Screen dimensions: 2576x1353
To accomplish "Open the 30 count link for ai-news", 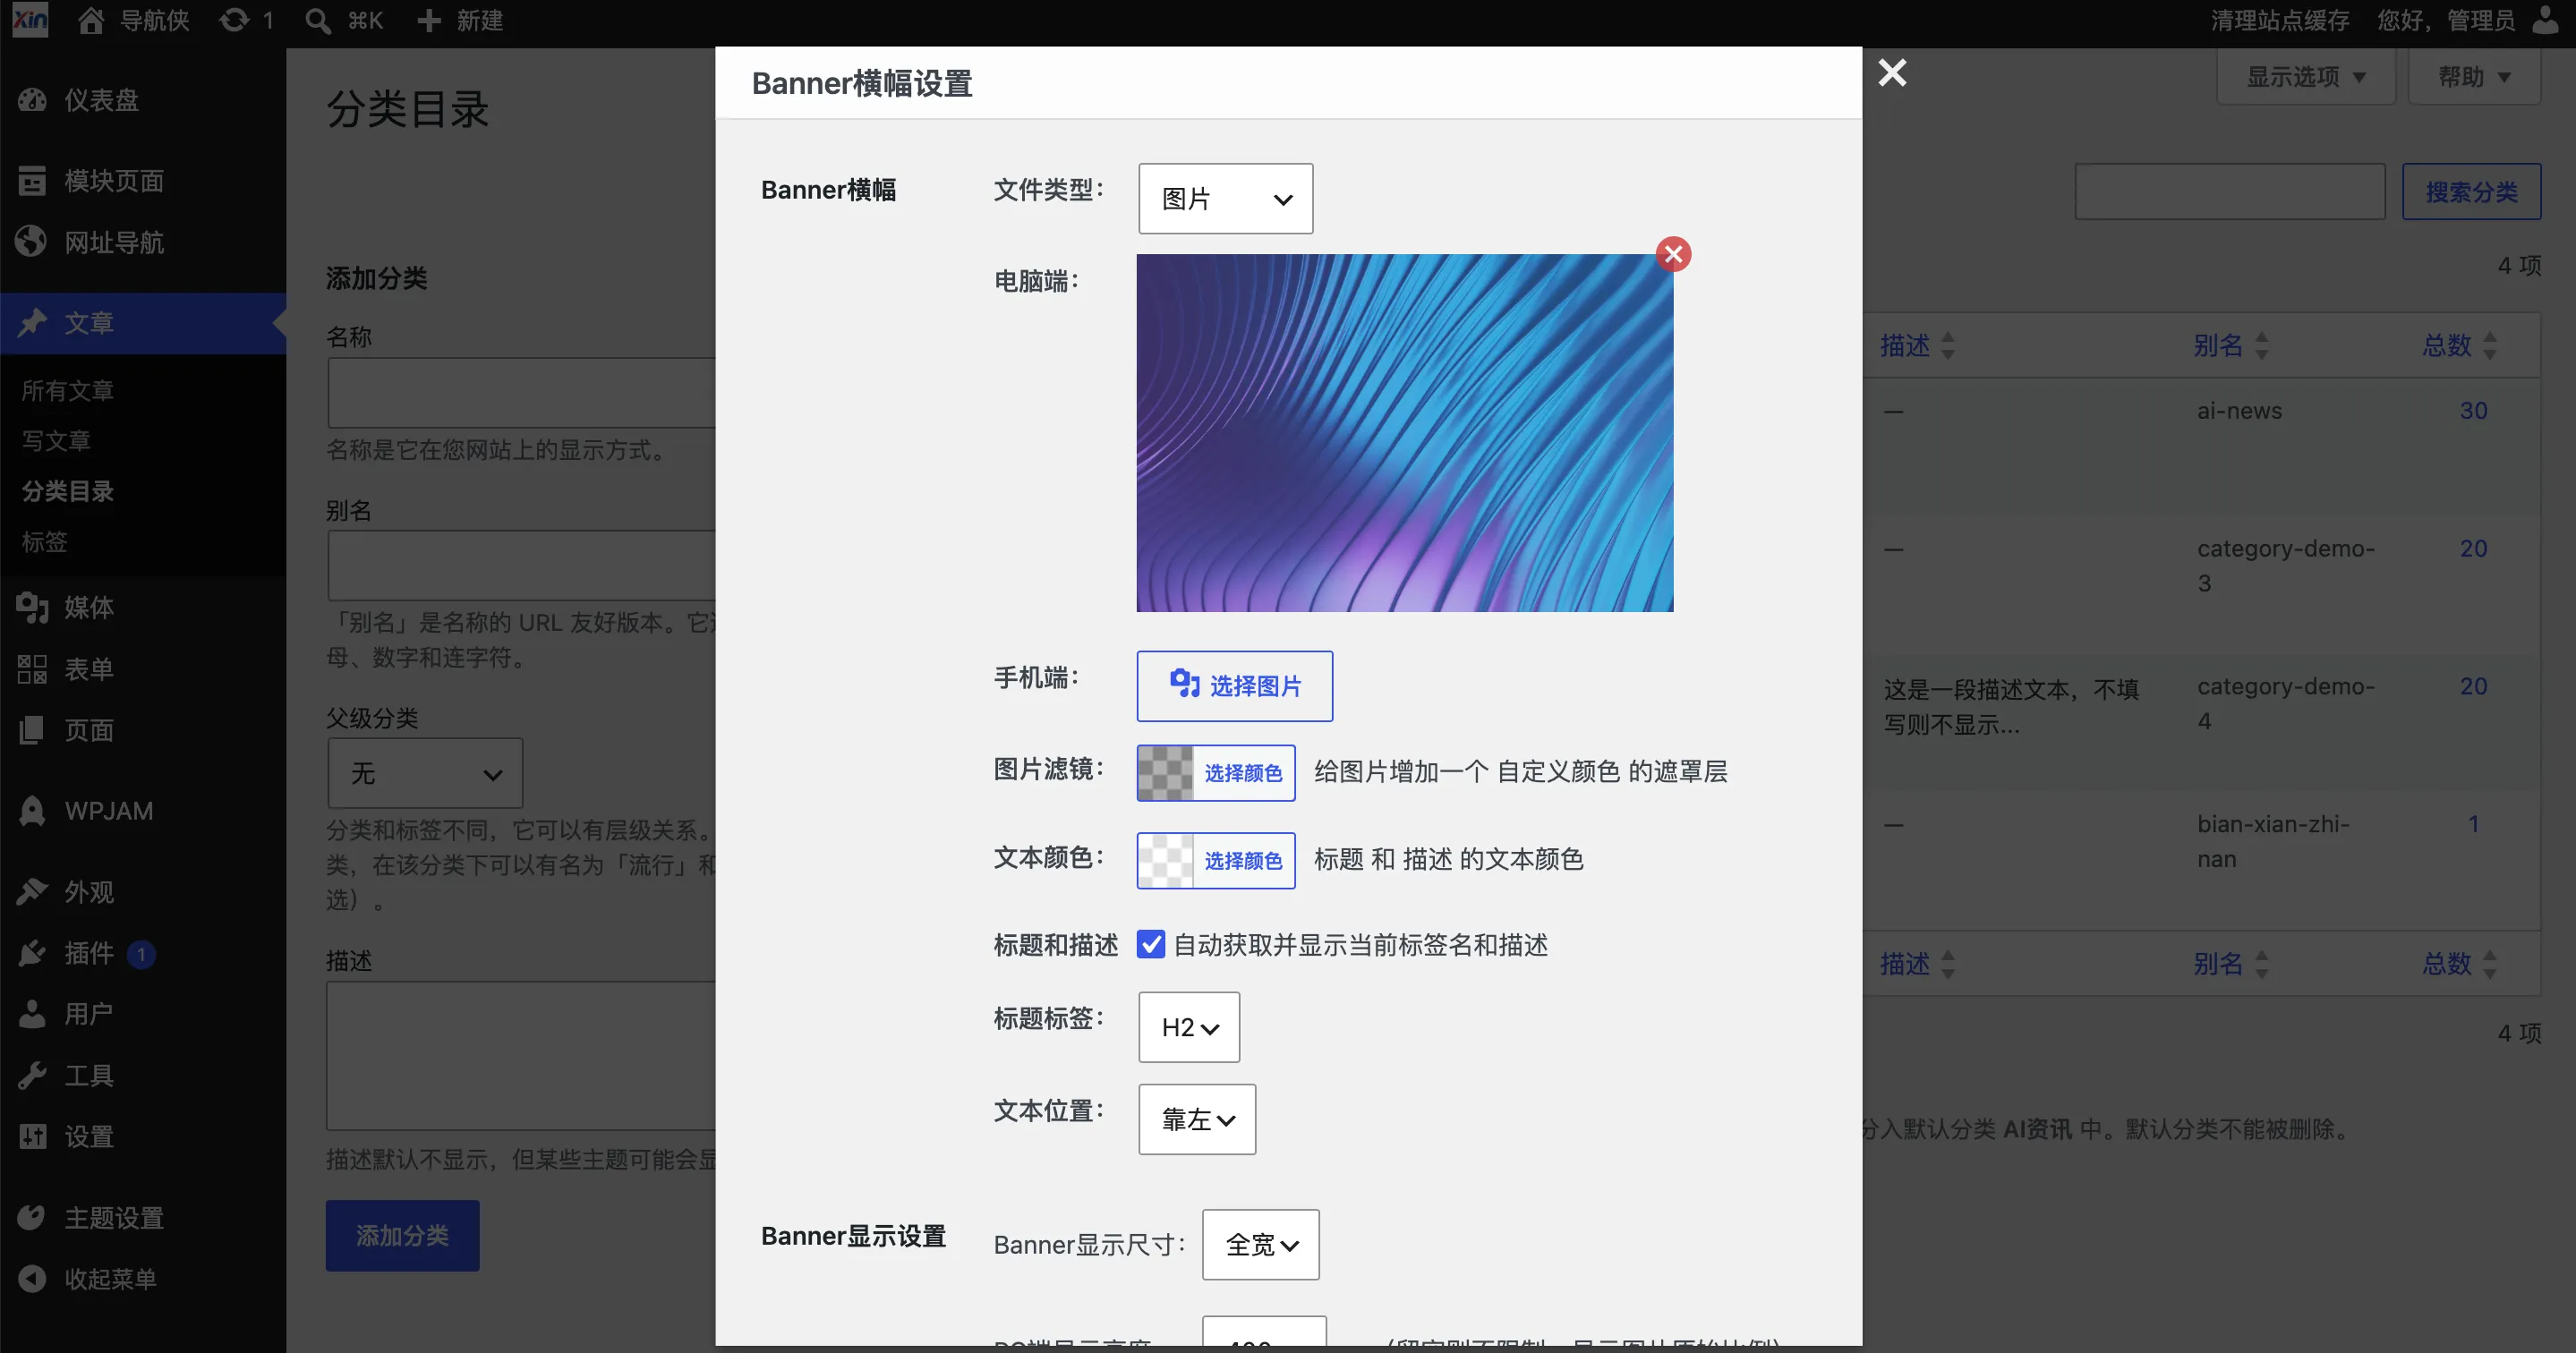I will (2474, 410).
